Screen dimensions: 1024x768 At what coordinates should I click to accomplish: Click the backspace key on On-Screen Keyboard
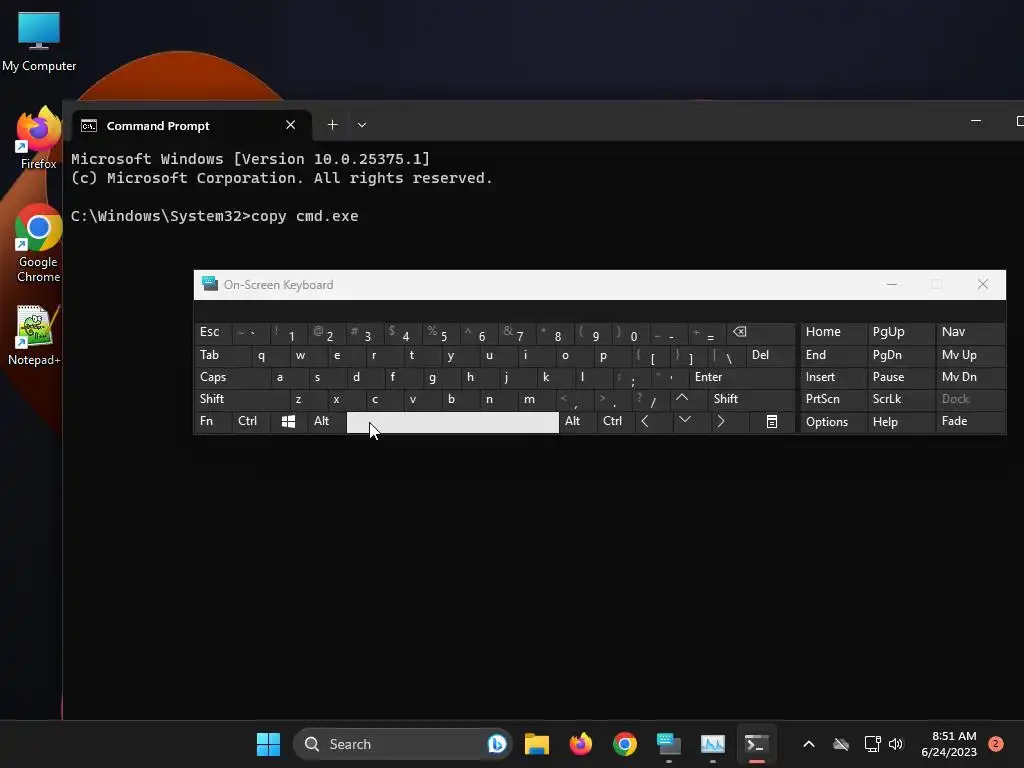click(x=760, y=332)
